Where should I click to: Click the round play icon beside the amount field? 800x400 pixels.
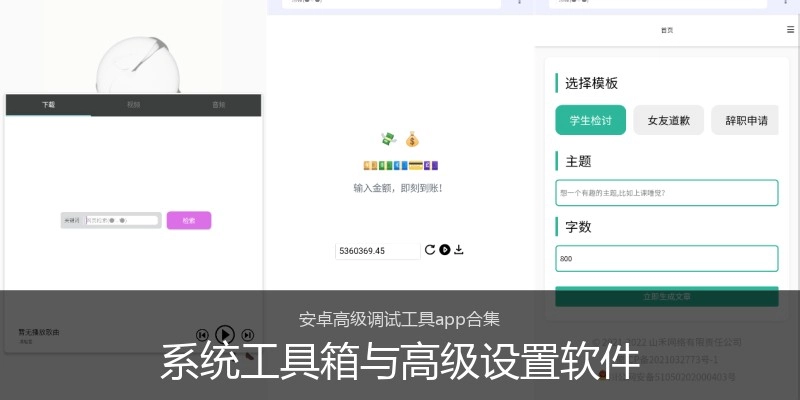pyautogui.click(x=445, y=249)
